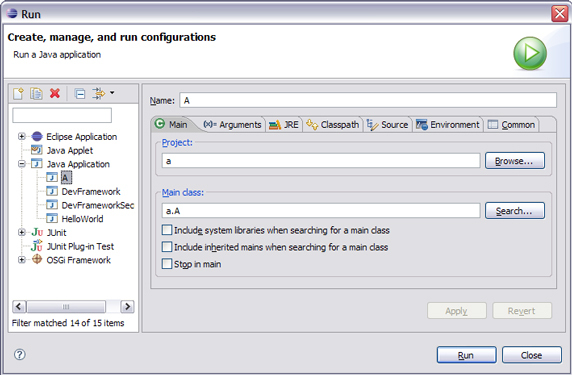572x375 pixels.
Task: Click the Browse... project button
Action: tap(515, 161)
